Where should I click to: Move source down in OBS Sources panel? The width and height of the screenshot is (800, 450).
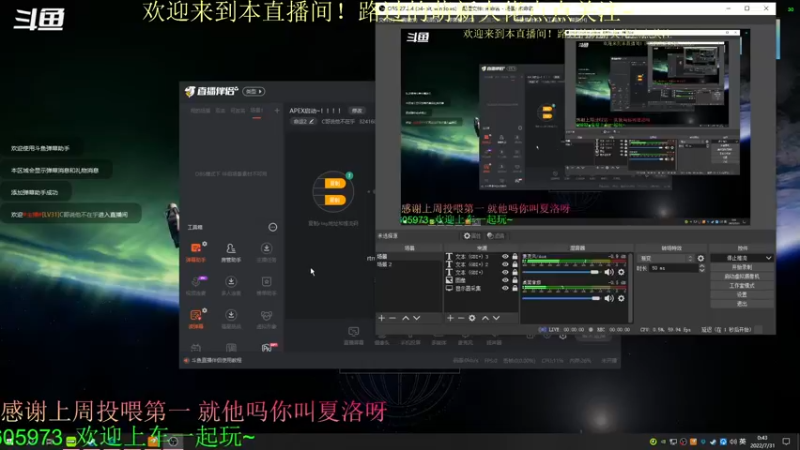click(x=496, y=318)
